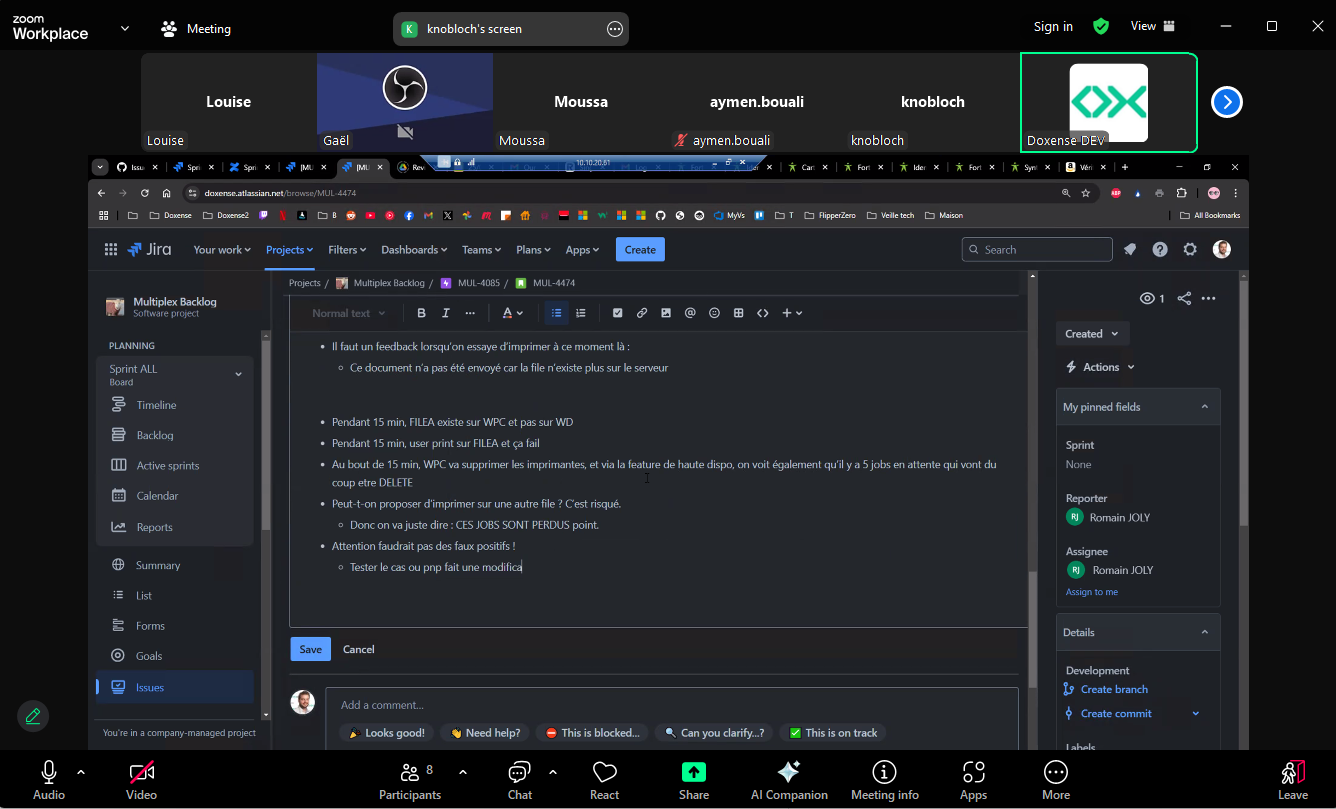Click the Sign in link
This screenshot has width=1336, height=809.
click(x=1053, y=27)
